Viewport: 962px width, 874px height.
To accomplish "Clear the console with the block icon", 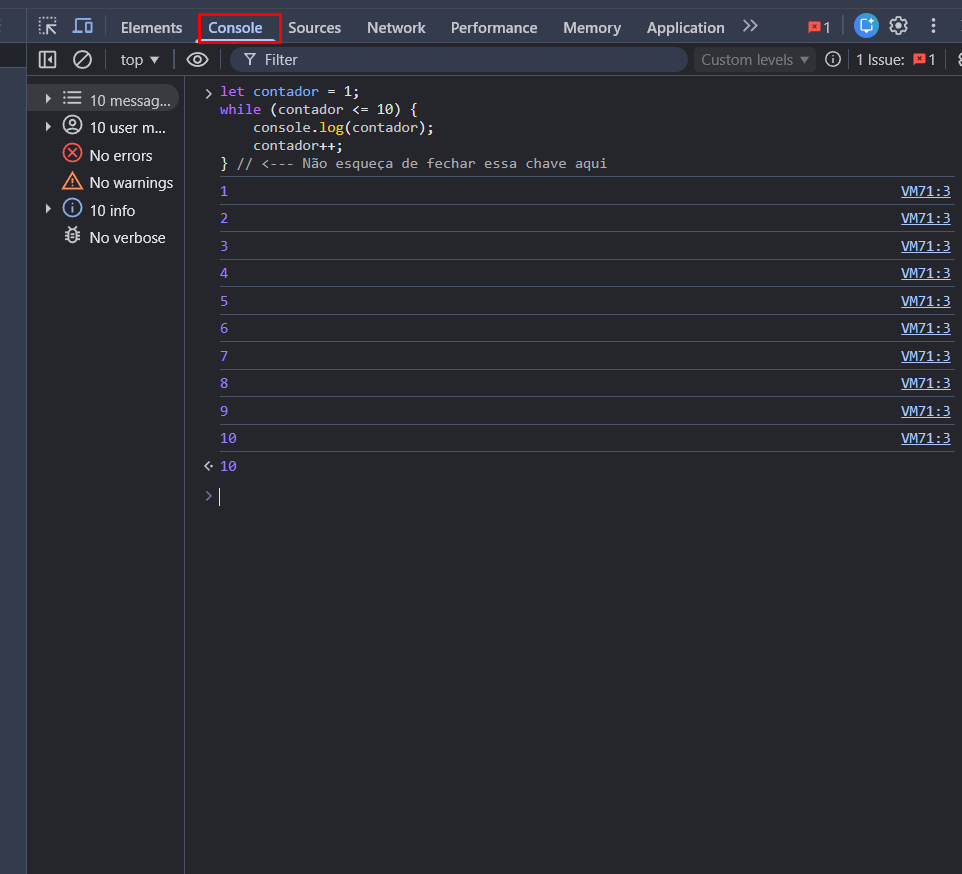I will click(x=83, y=60).
